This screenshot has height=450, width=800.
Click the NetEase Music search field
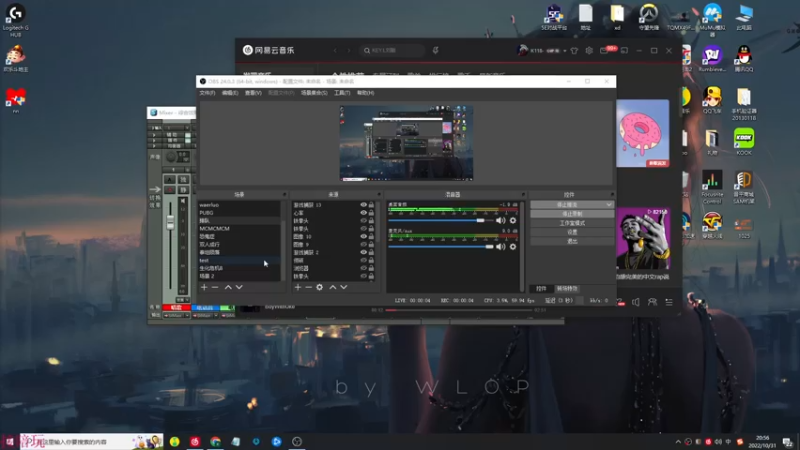coord(391,51)
